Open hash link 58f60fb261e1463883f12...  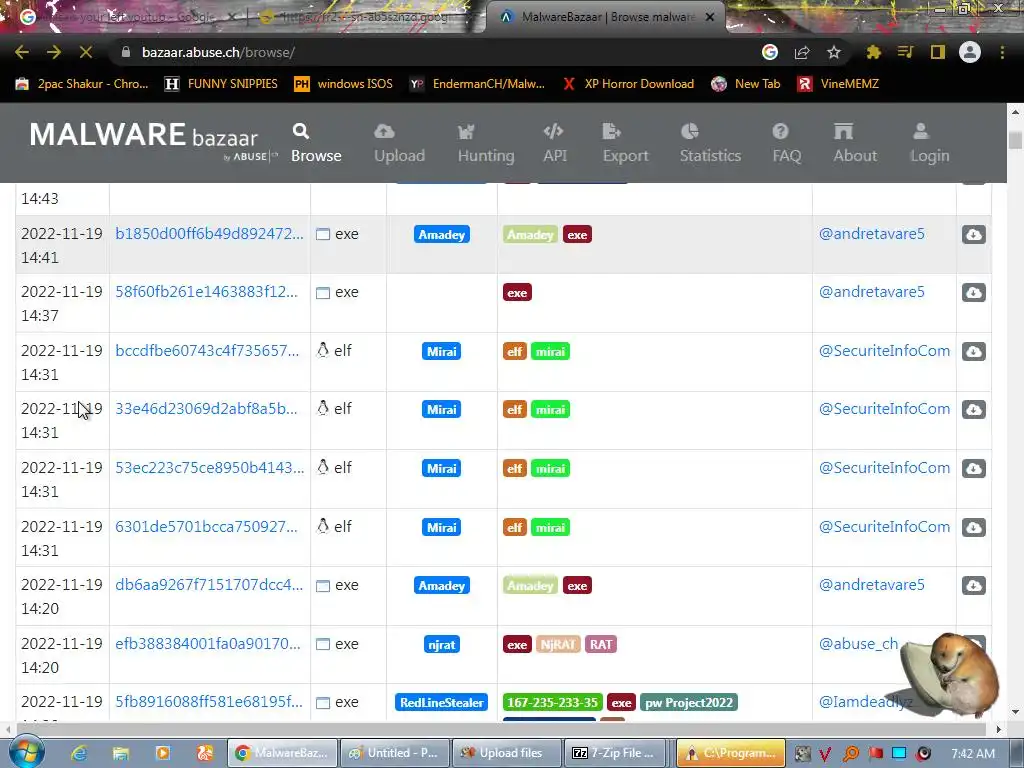click(x=206, y=292)
